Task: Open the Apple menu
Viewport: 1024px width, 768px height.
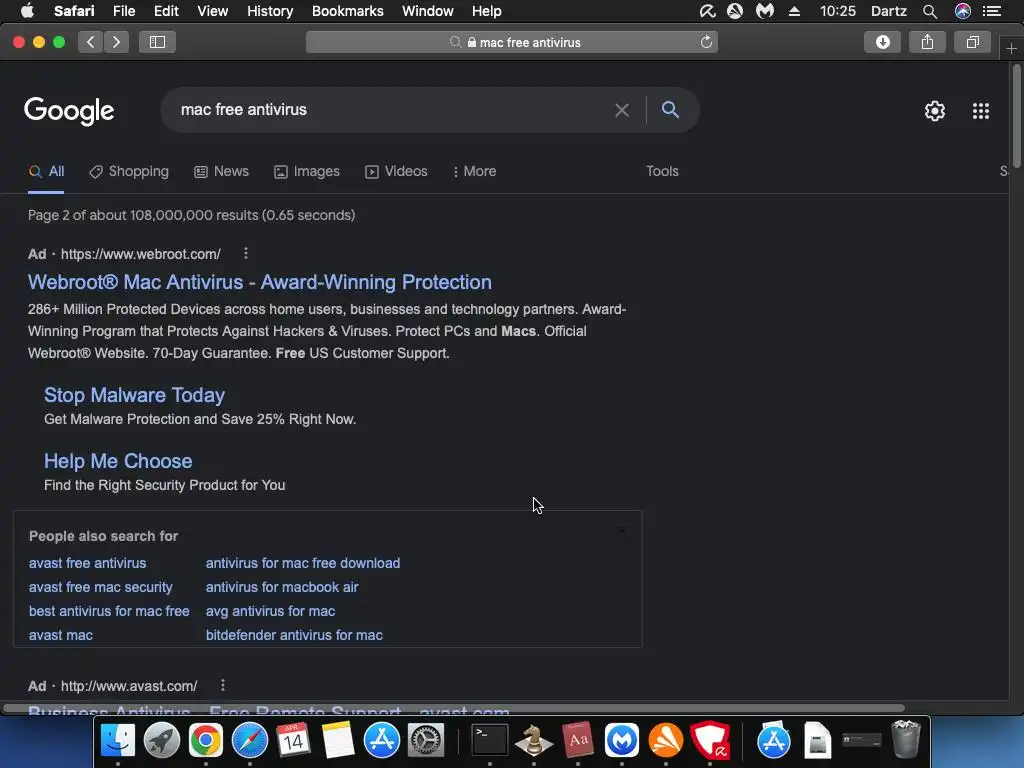Action: (27, 11)
